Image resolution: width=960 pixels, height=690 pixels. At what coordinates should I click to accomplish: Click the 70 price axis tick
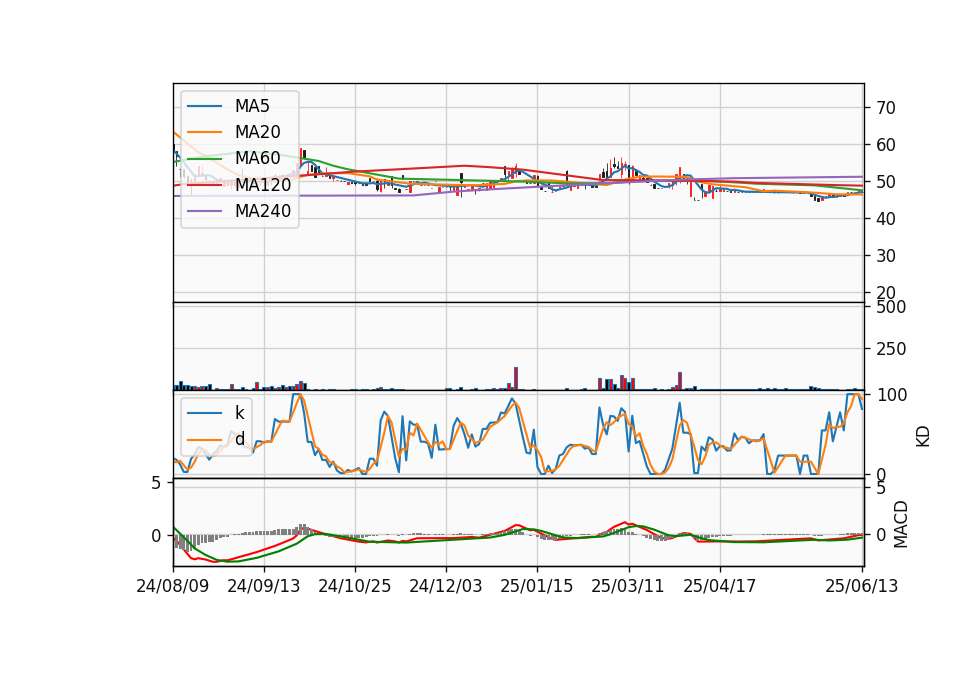point(885,108)
